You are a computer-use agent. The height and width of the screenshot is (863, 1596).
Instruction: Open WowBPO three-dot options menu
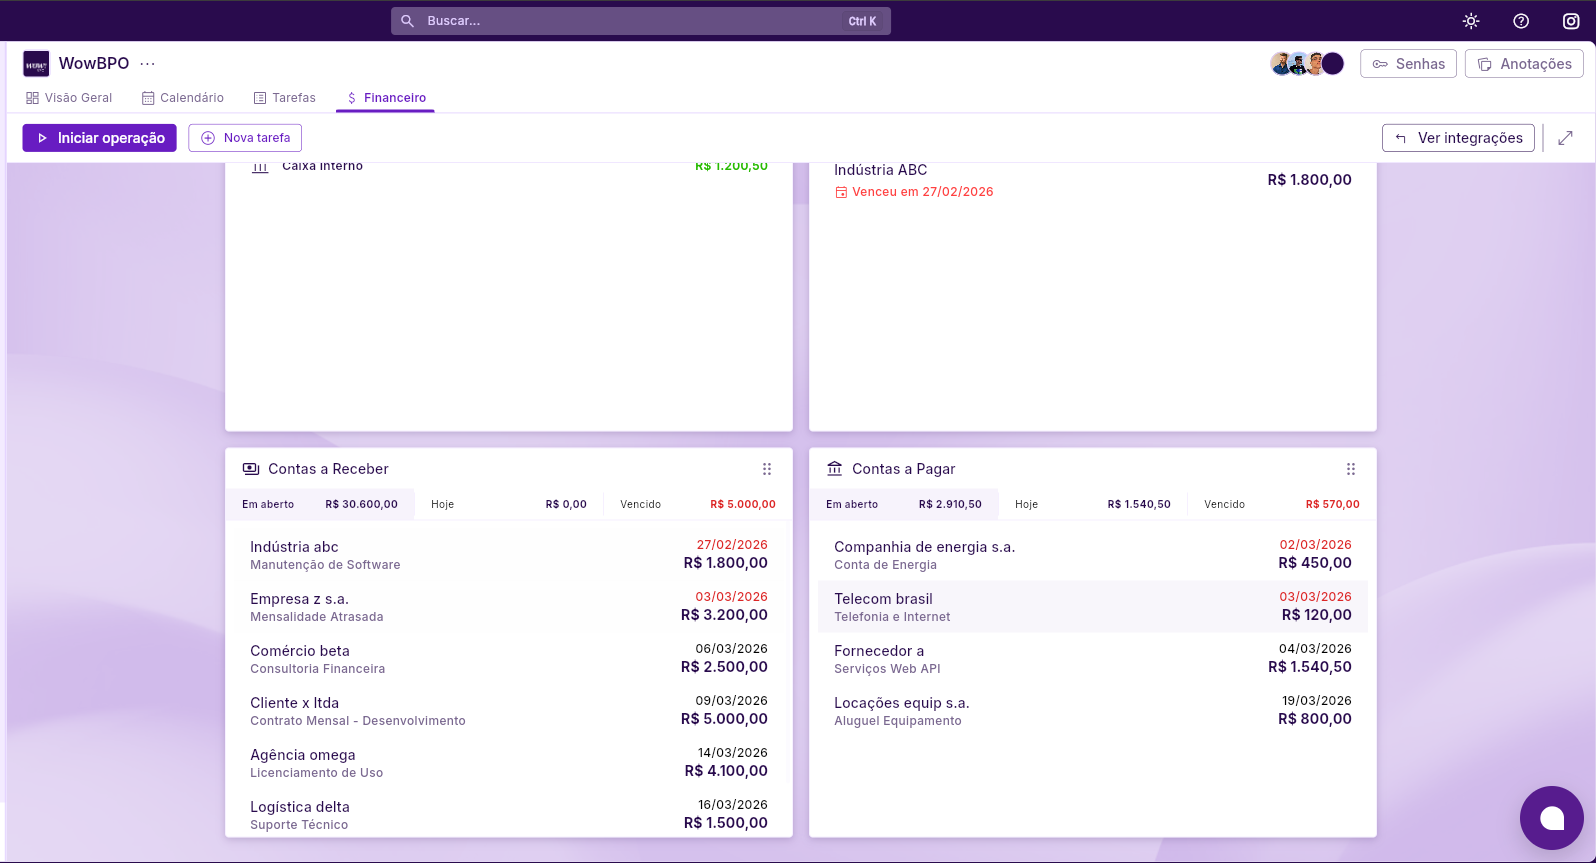[x=148, y=63]
